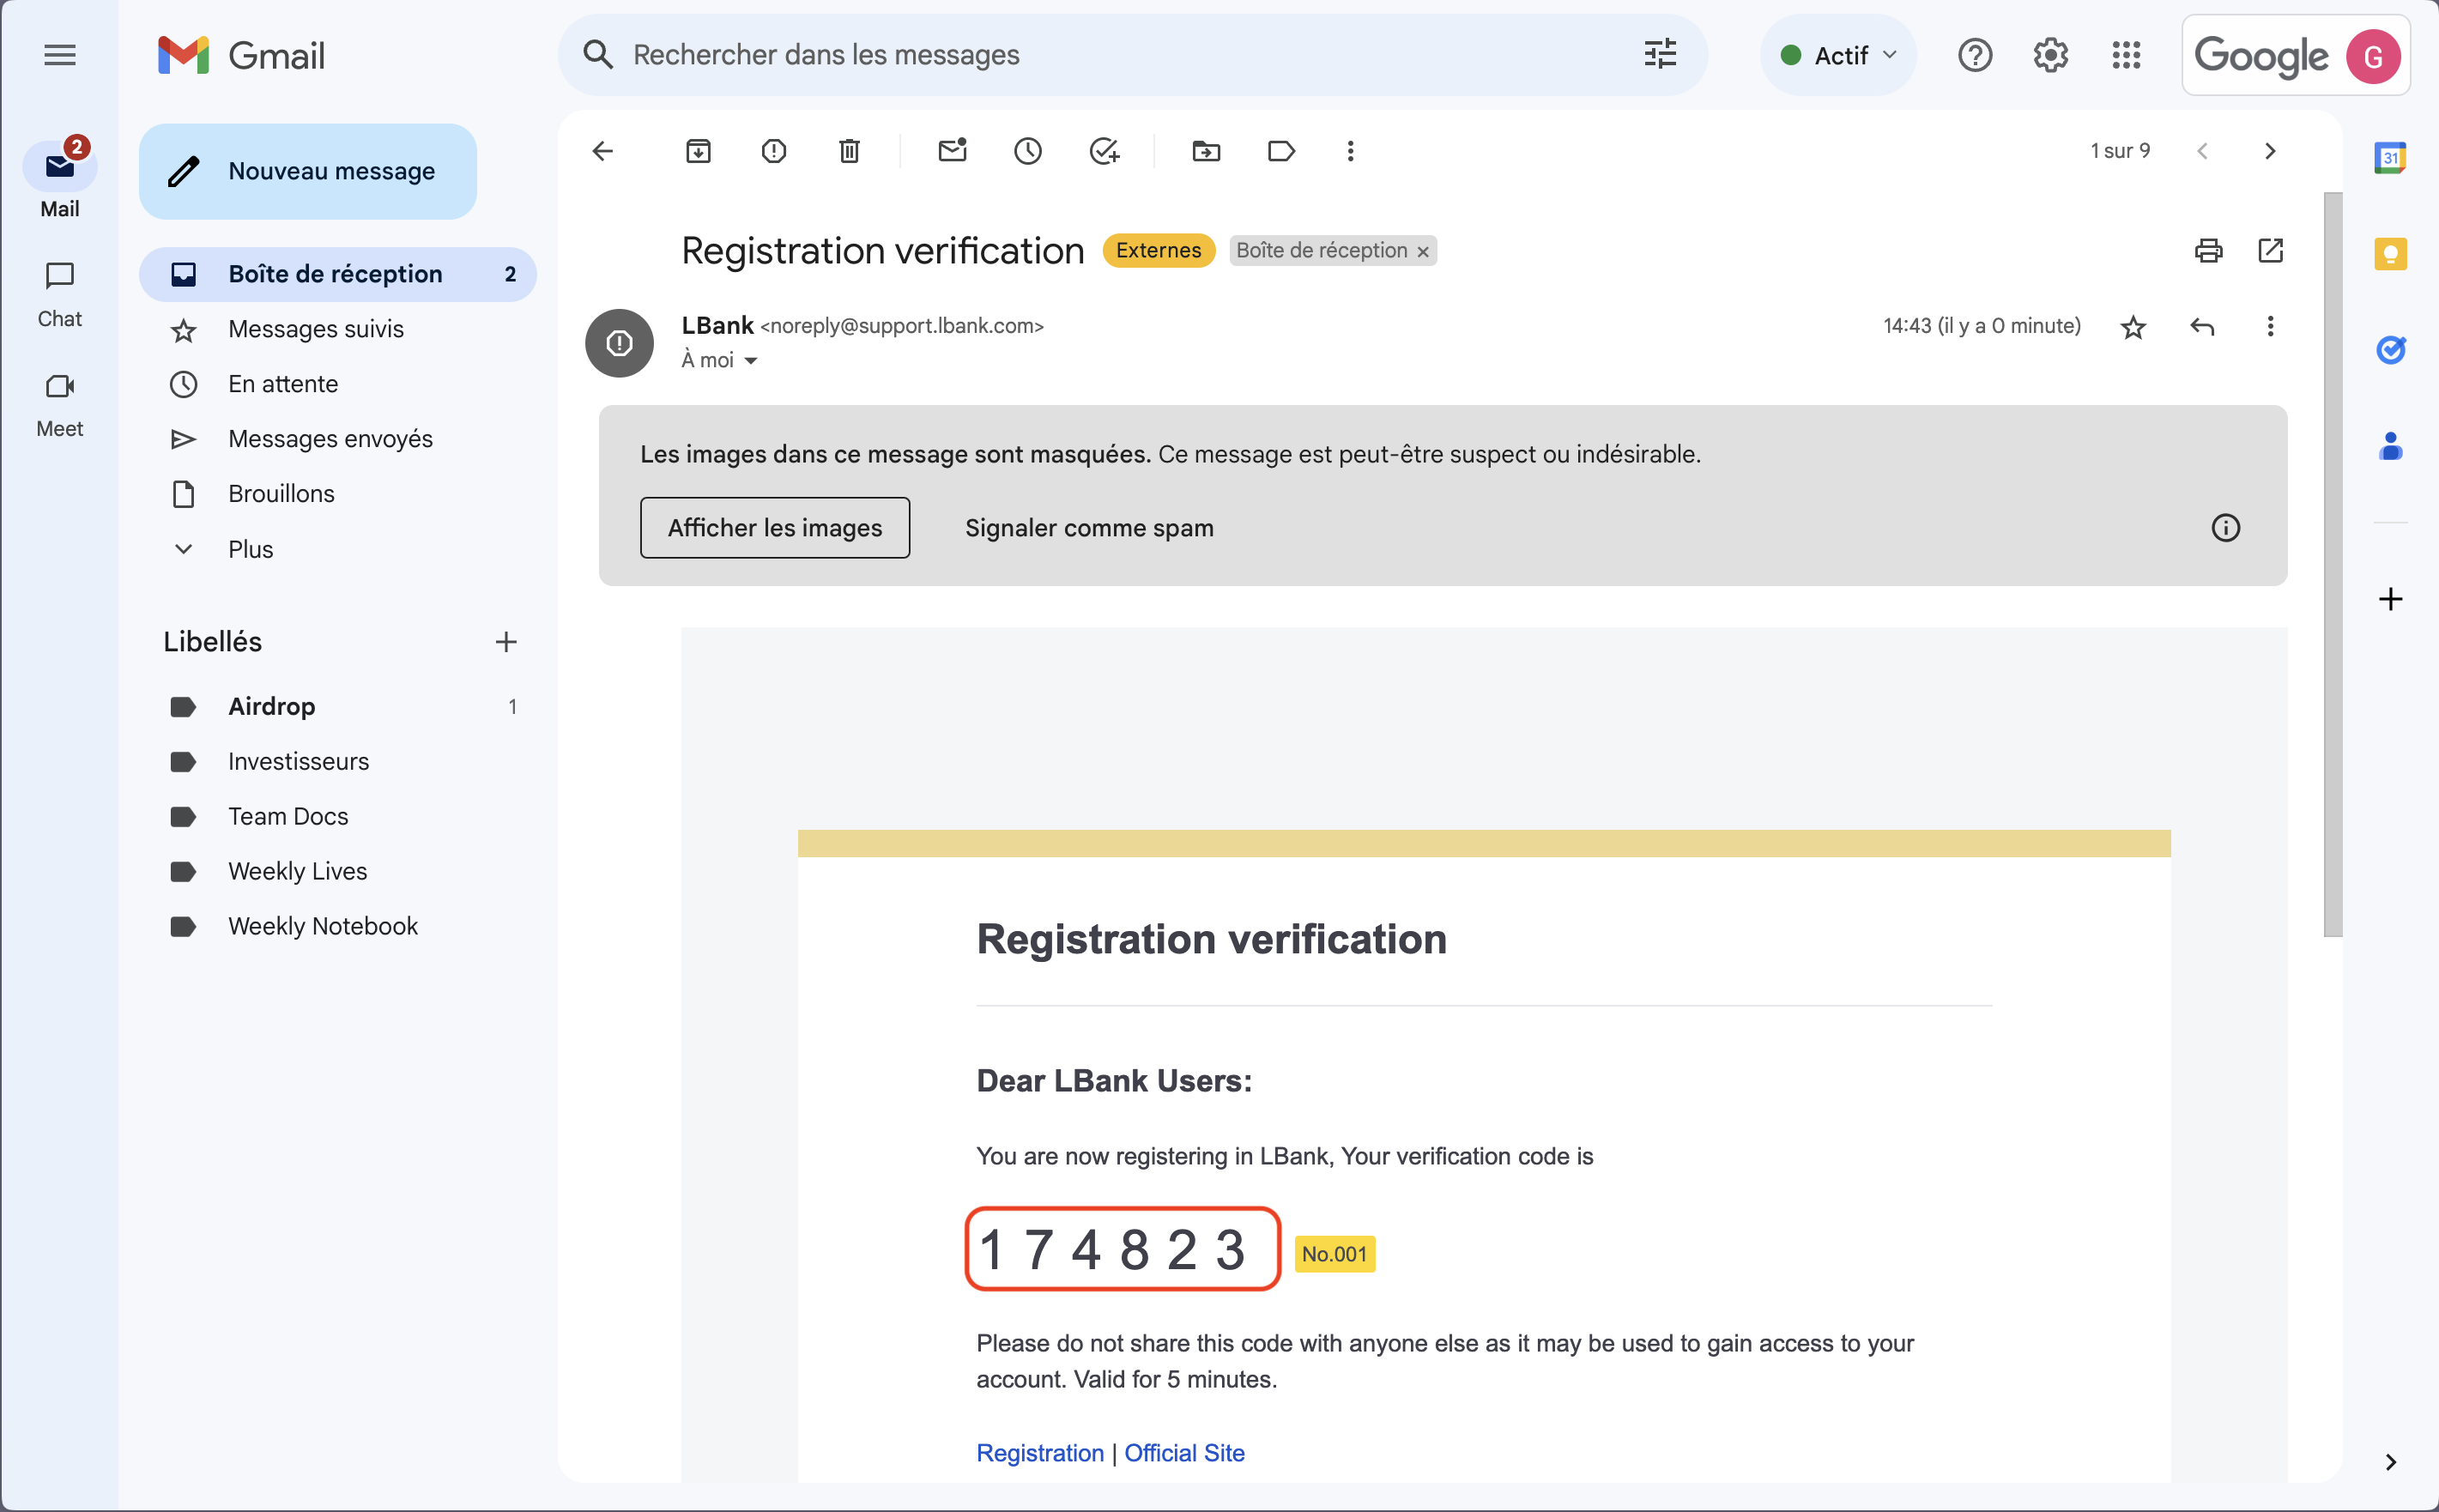Mark email as unread
The image size is (2439, 1512).
(952, 151)
